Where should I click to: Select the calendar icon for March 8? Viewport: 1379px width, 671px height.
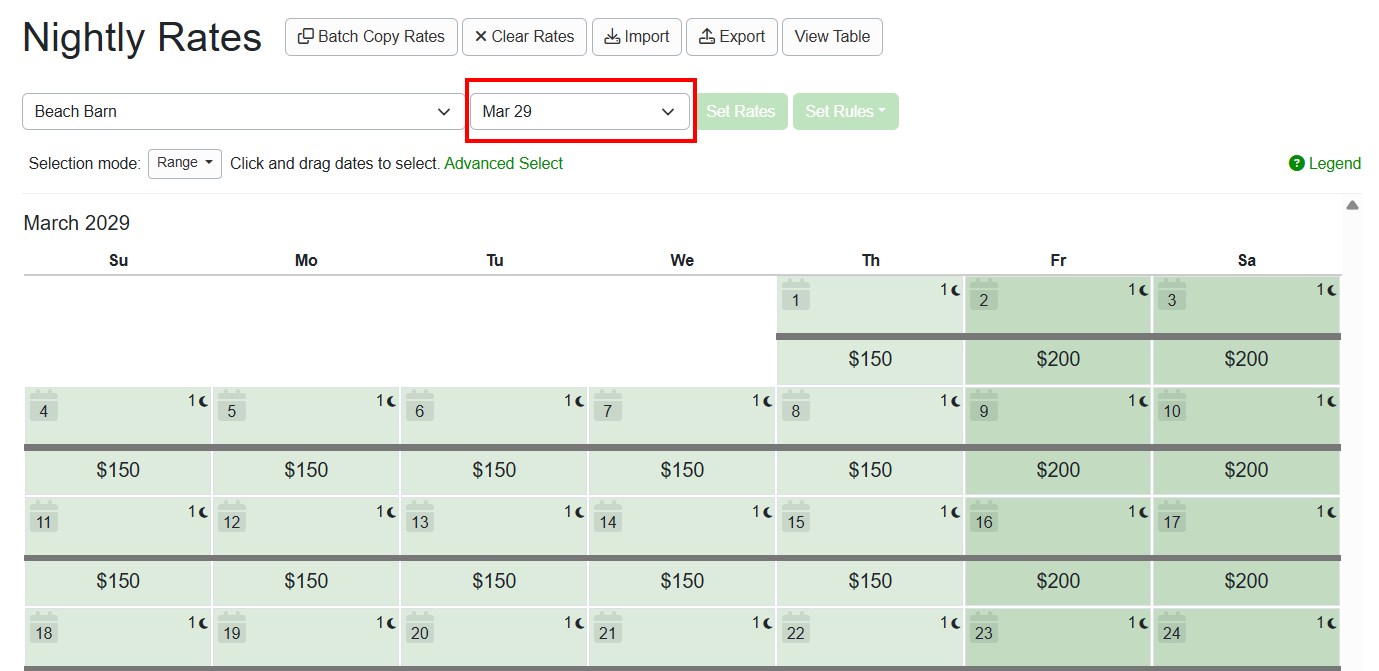(796, 407)
